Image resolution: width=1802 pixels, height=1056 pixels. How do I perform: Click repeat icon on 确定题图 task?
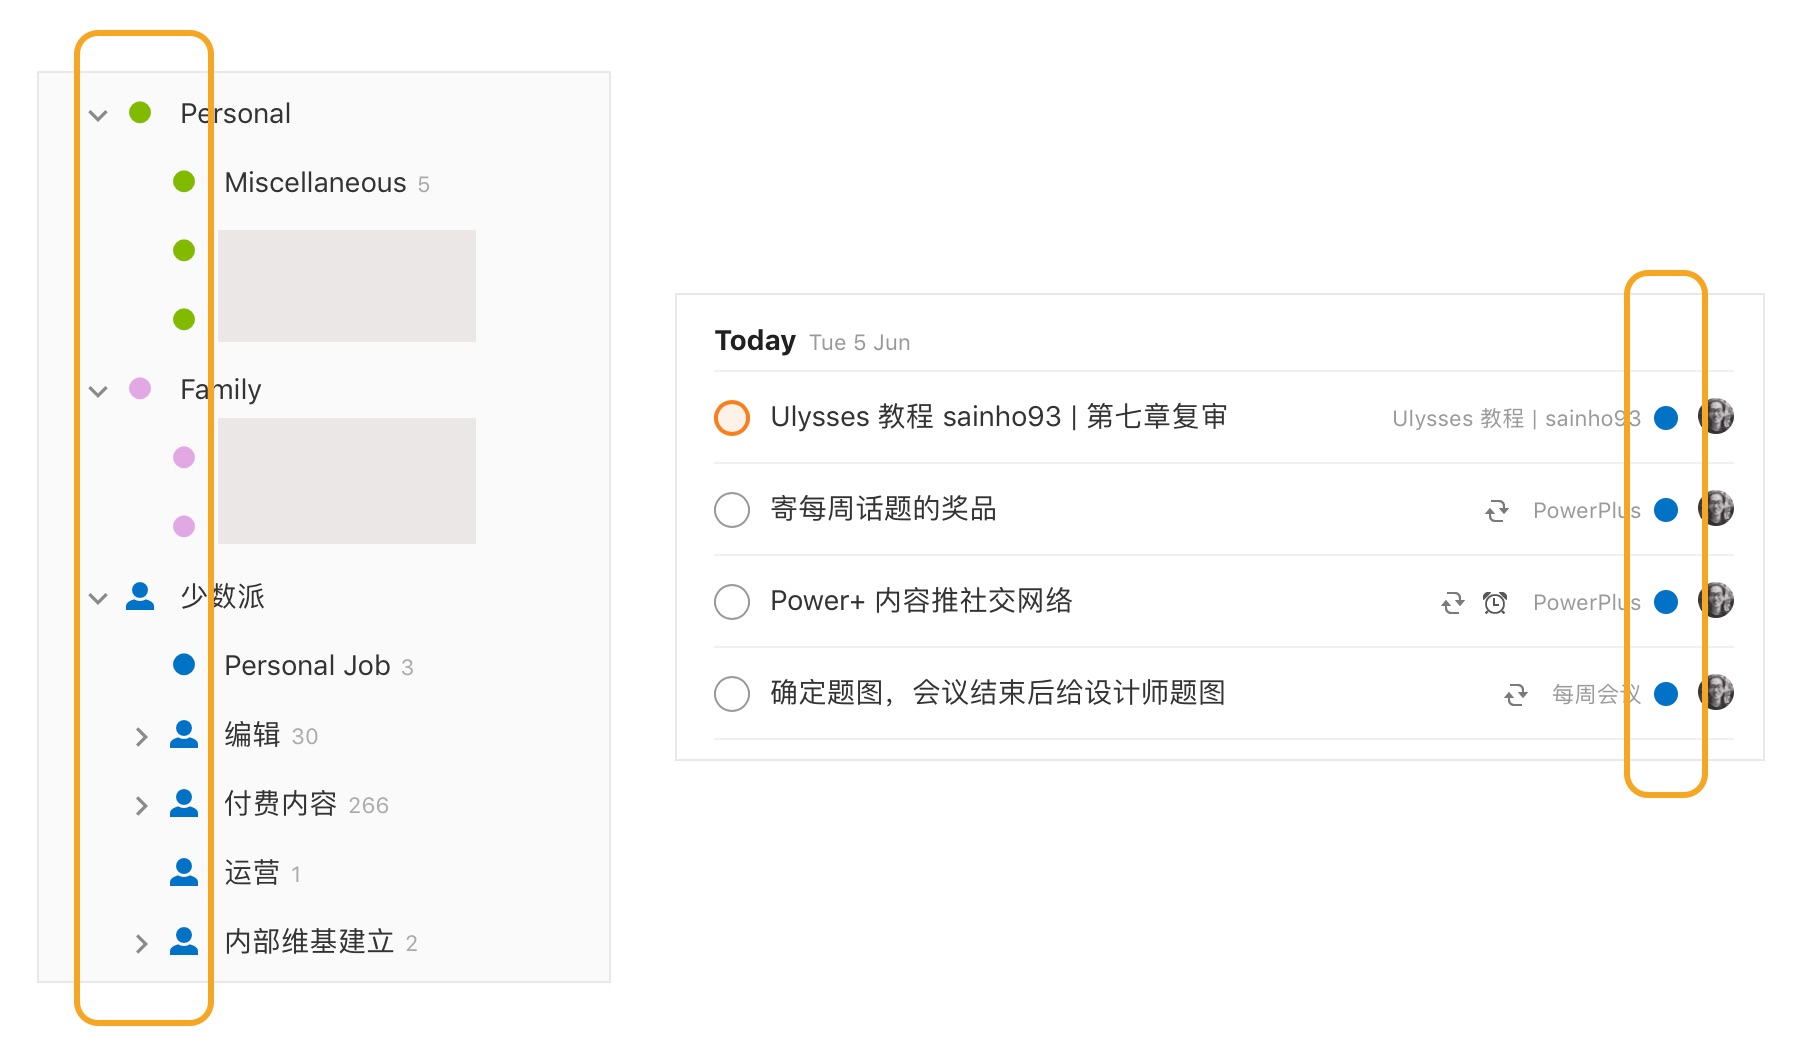pos(1516,695)
